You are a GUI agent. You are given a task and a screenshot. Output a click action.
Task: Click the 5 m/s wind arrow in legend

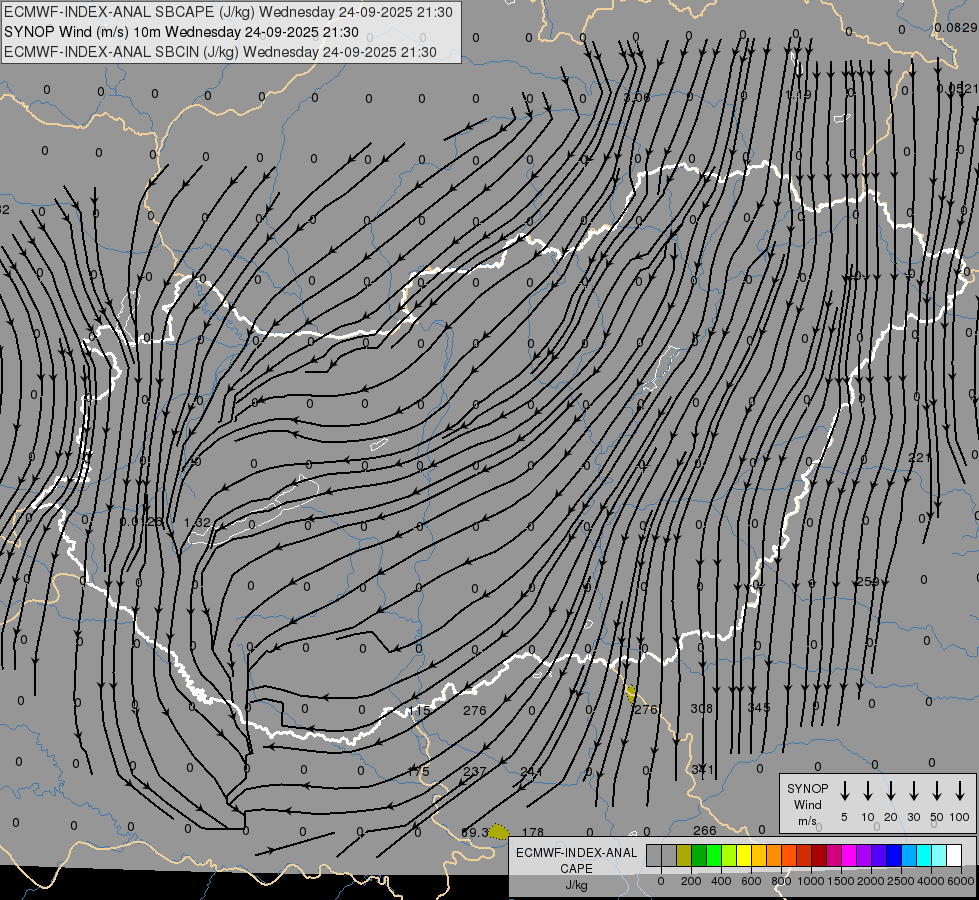(x=845, y=791)
